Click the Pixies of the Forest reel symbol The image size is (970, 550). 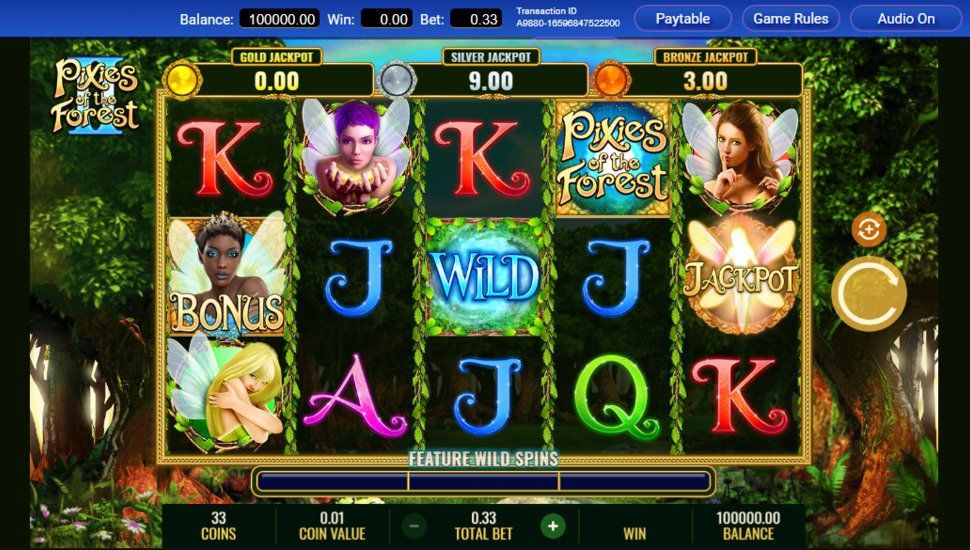pos(612,158)
